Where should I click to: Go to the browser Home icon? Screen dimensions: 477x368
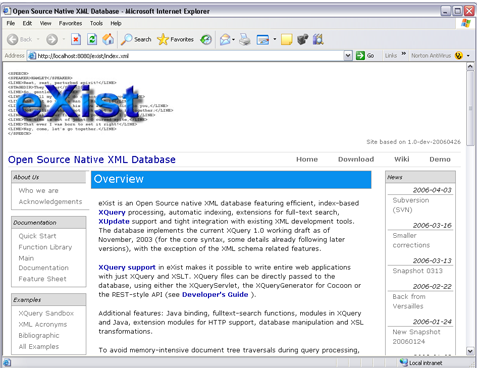pyautogui.click(x=108, y=39)
